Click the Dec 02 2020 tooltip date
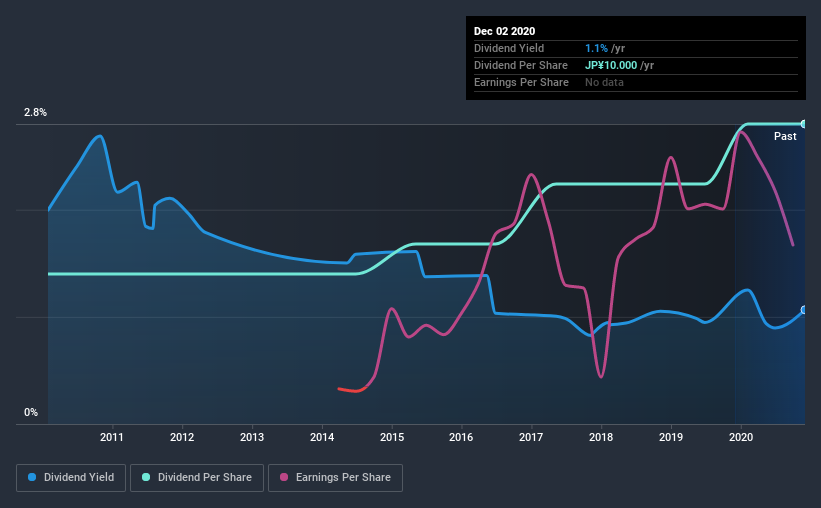This screenshot has width=821, height=508. [506, 30]
